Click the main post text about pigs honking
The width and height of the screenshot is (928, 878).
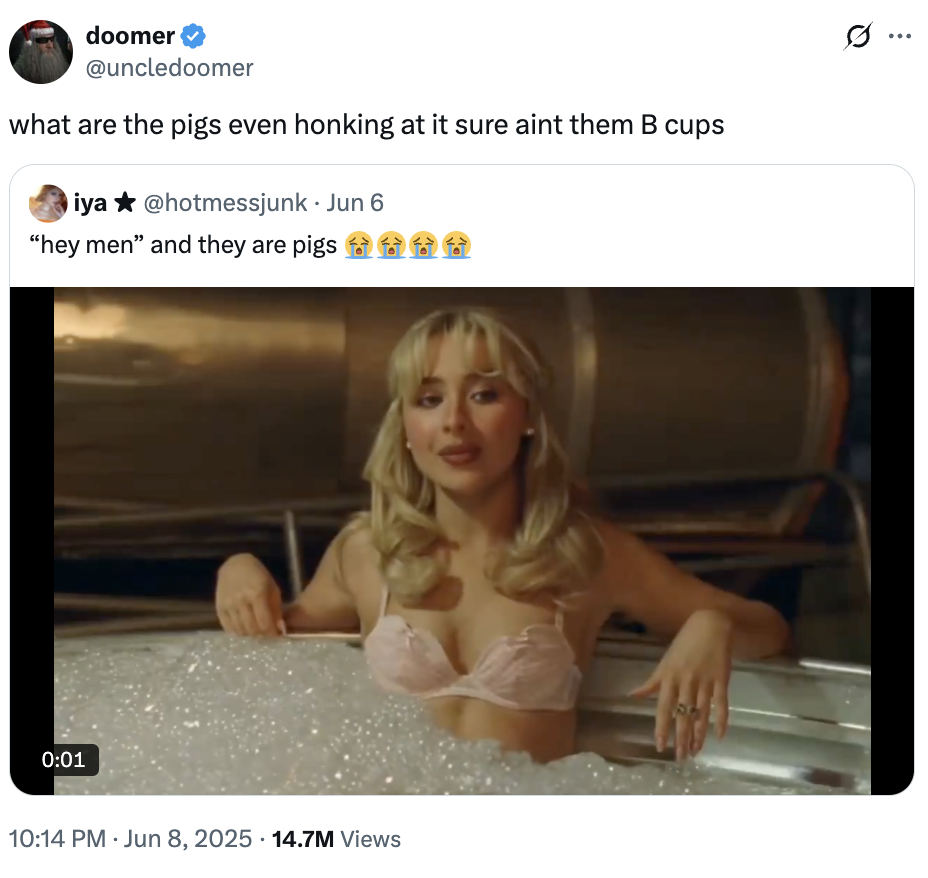tap(366, 126)
